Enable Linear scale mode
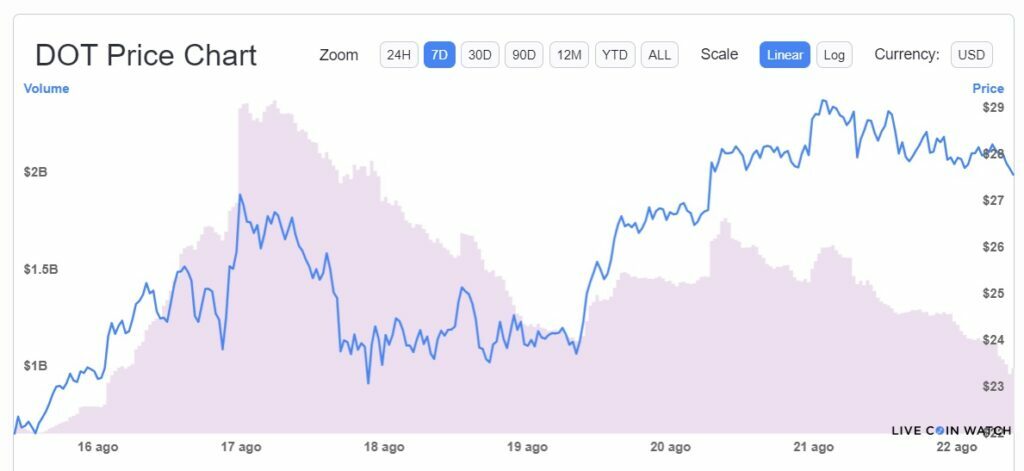Screen dimensions: 1024x471 pyautogui.click(x=785, y=55)
